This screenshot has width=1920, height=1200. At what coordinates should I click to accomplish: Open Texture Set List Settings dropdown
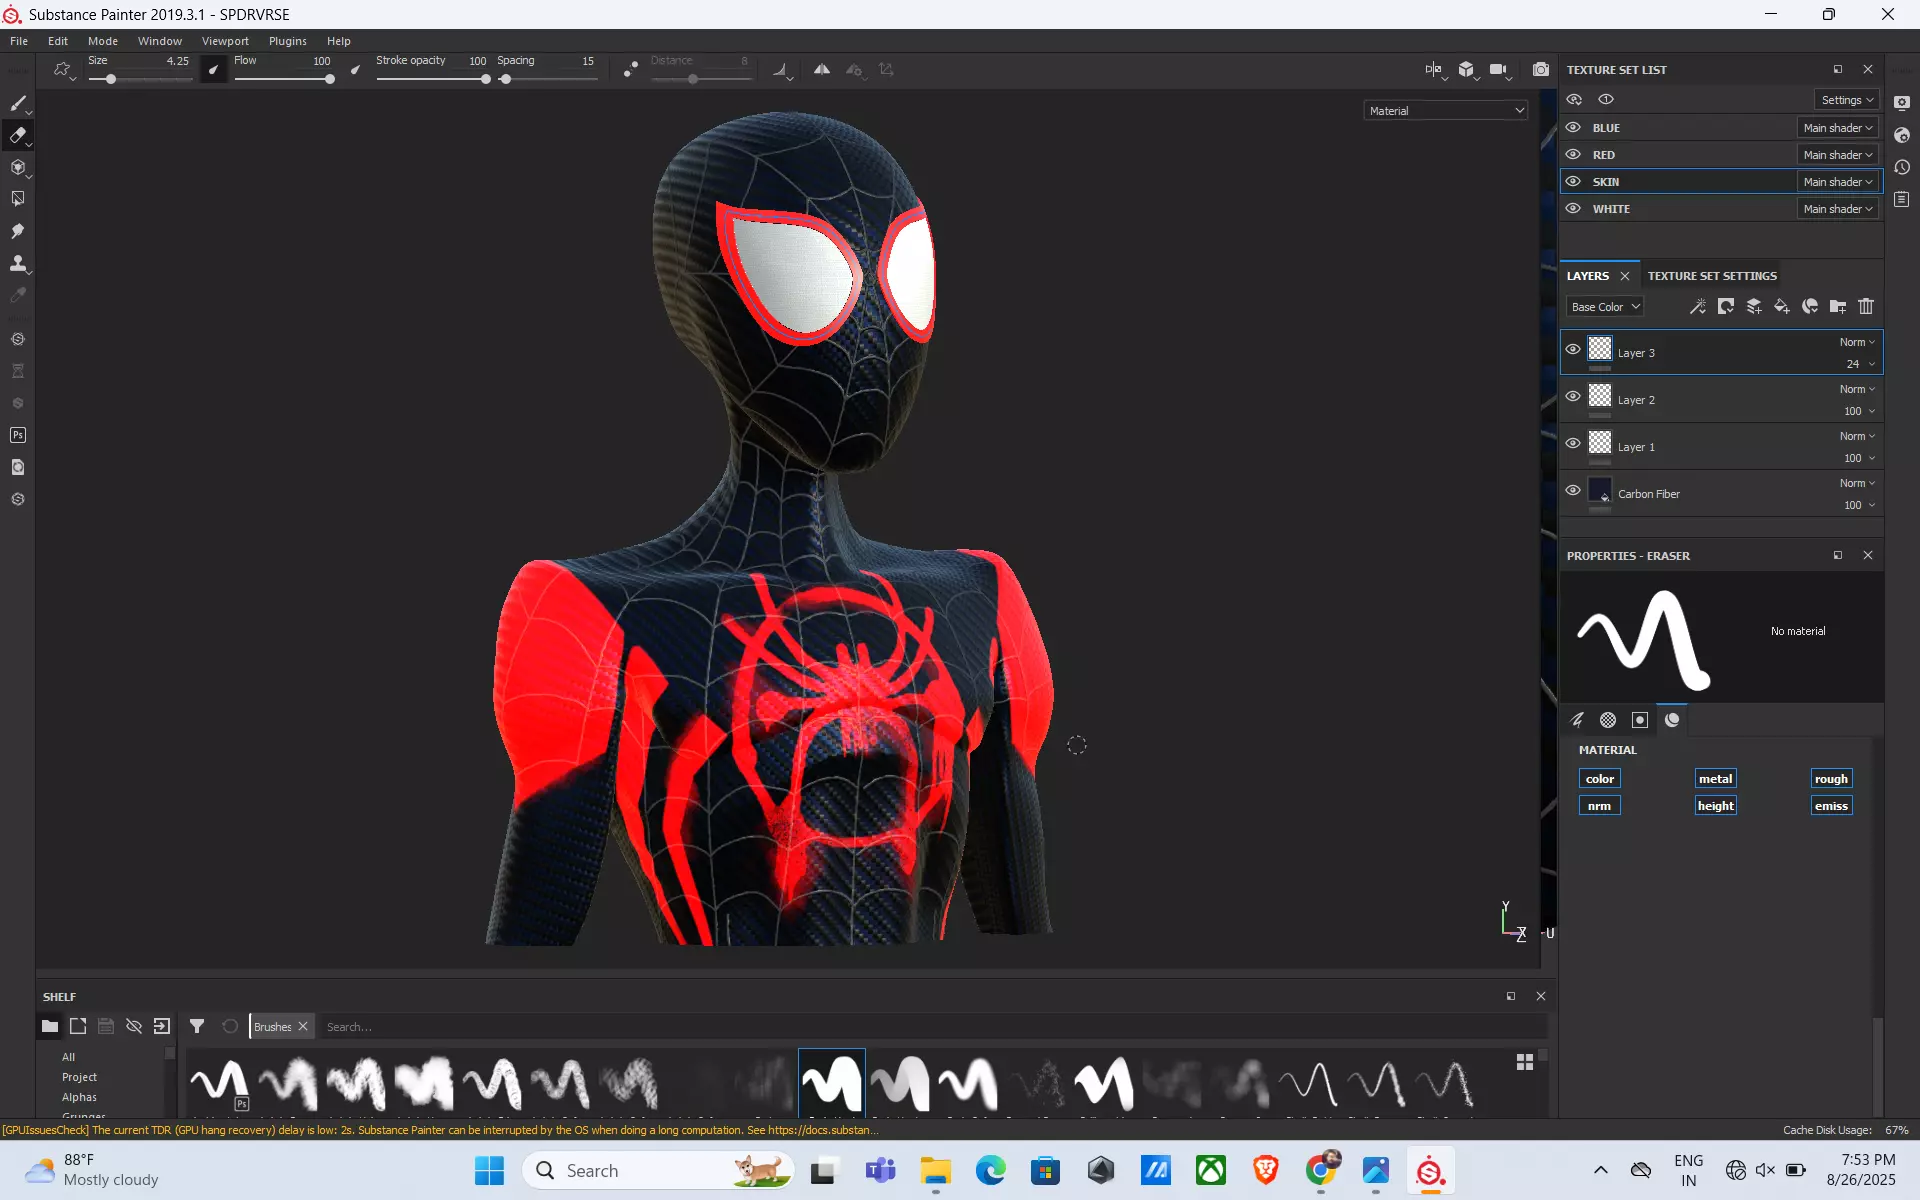click(x=1847, y=100)
